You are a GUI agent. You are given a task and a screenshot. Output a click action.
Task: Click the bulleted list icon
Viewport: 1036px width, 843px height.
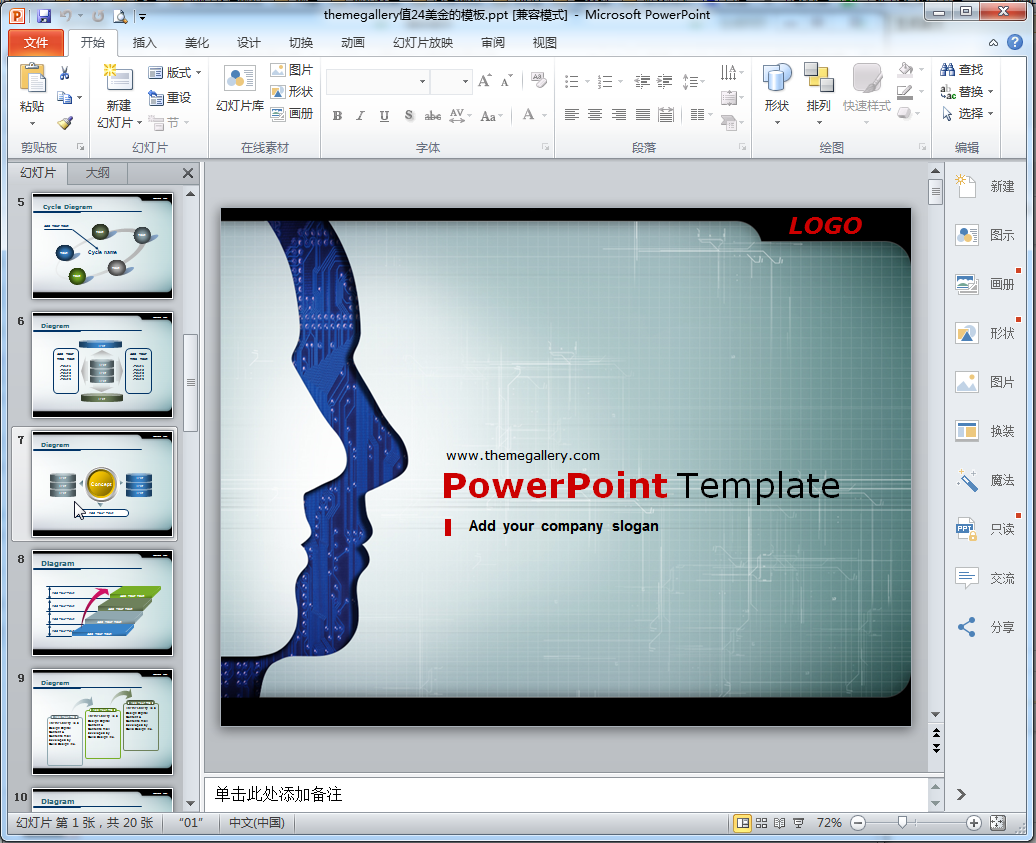pos(572,81)
